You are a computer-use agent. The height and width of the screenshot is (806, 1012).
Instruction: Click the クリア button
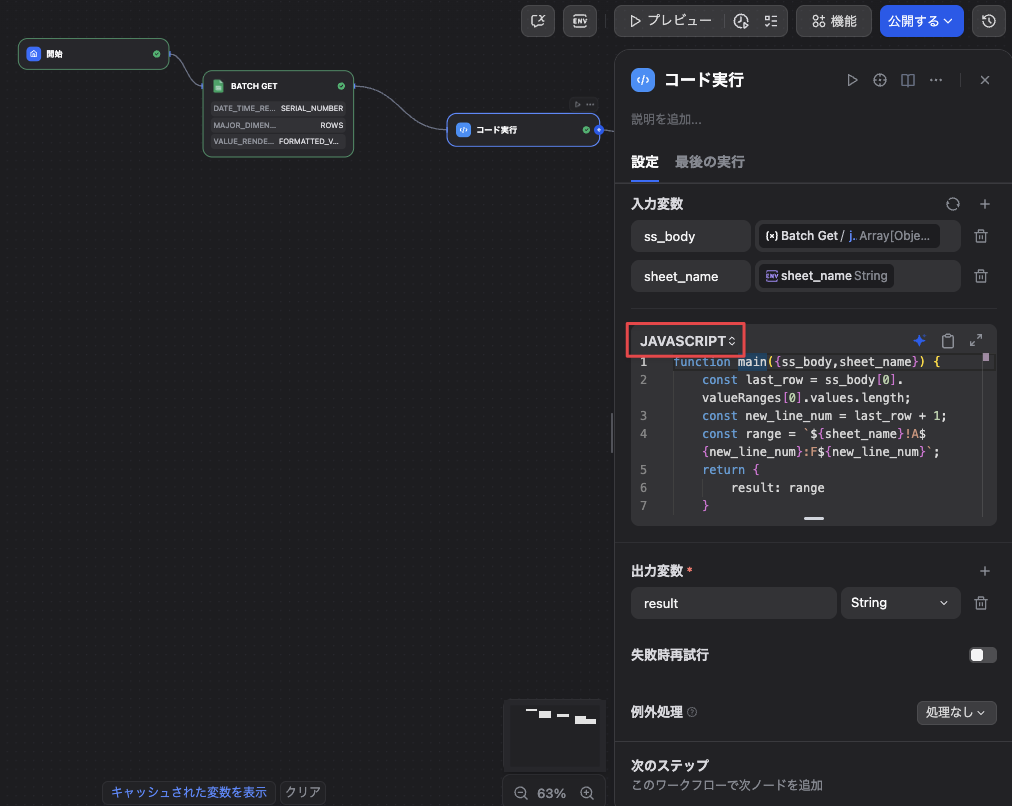click(x=303, y=792)
